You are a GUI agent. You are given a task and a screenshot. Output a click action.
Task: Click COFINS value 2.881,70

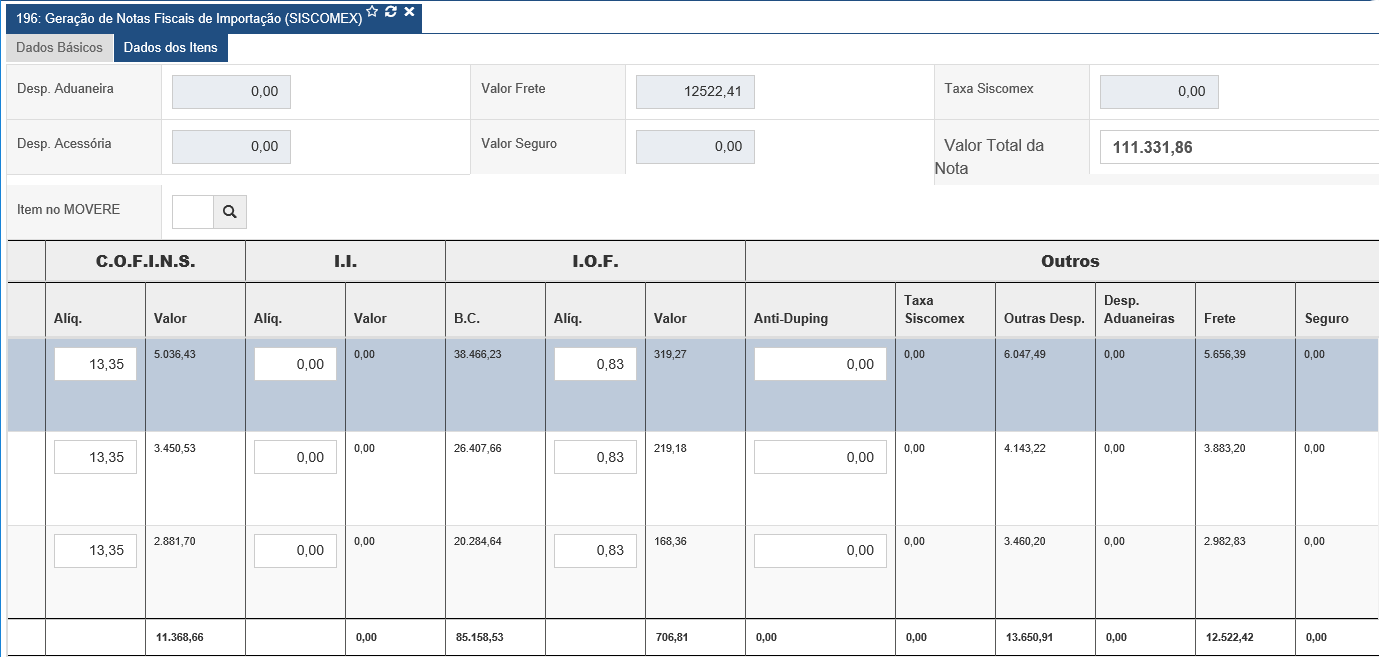click(175, 541)
